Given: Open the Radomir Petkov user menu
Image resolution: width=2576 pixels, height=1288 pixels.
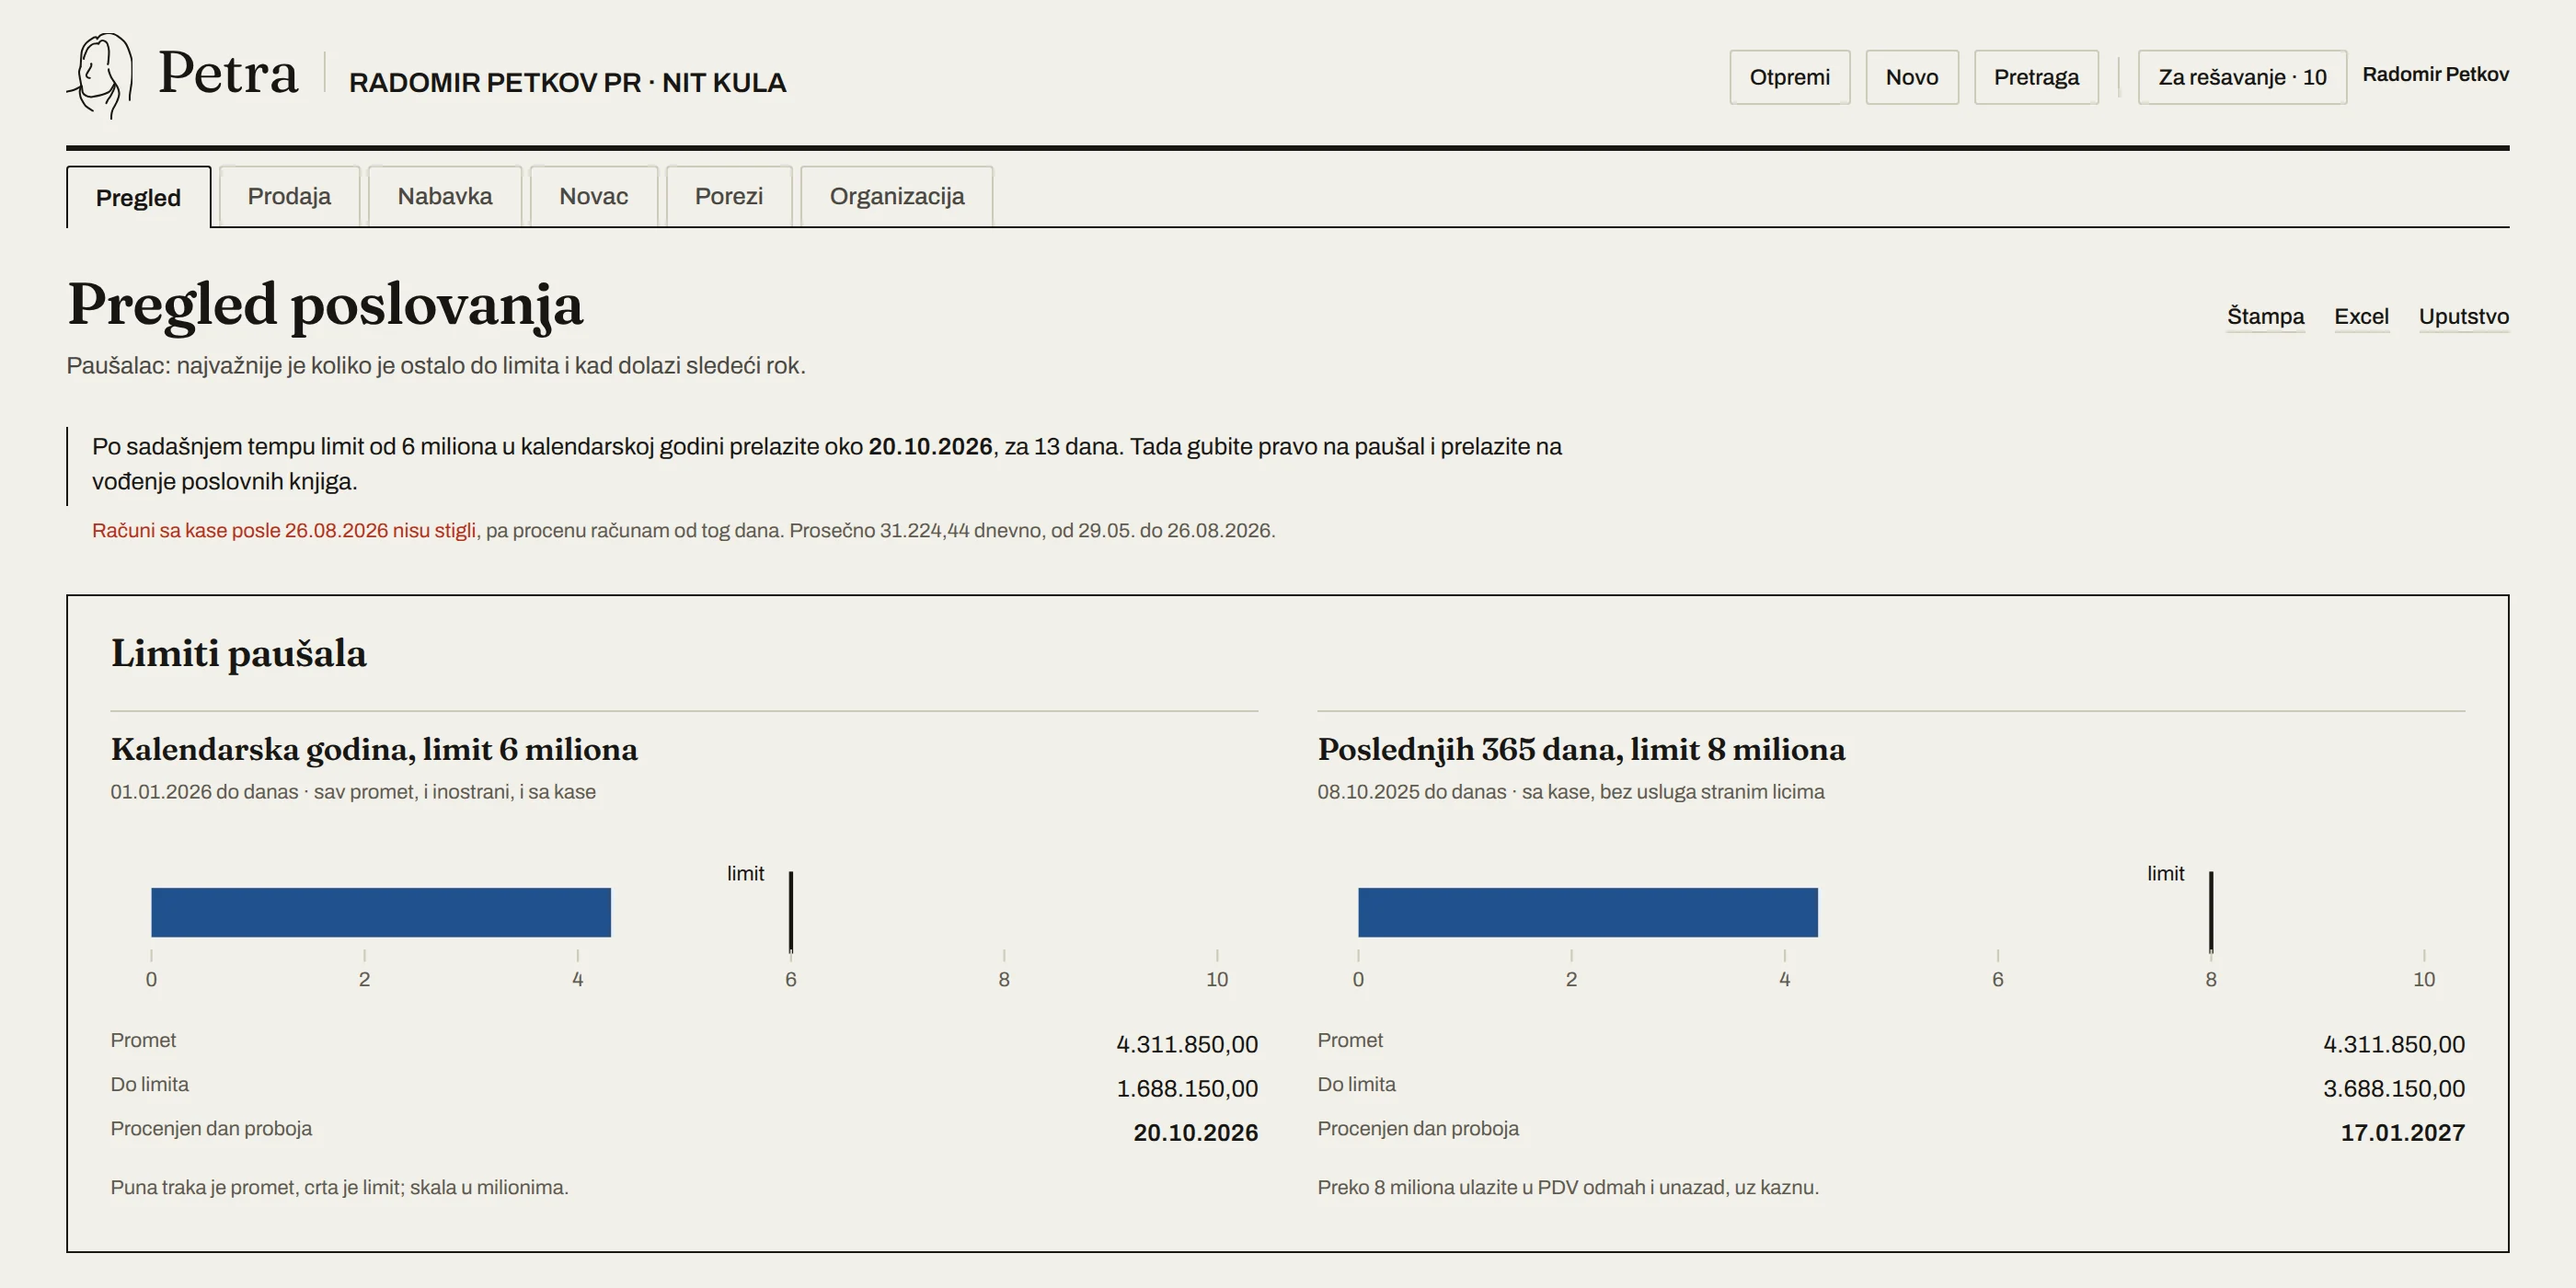Looking at the screenshot, I should [x=2435, y=74].
